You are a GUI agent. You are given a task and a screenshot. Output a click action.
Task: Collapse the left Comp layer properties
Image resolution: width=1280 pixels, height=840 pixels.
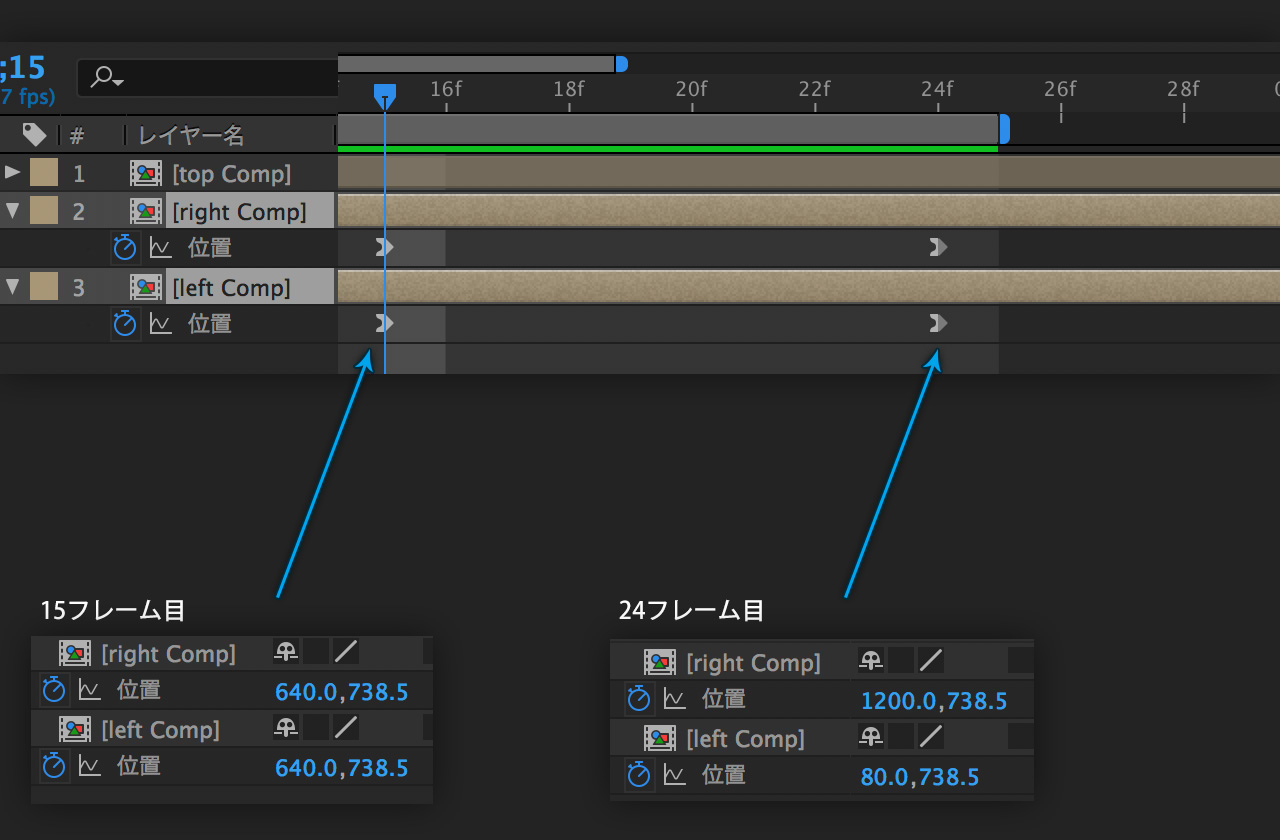[x=12, y=288]
